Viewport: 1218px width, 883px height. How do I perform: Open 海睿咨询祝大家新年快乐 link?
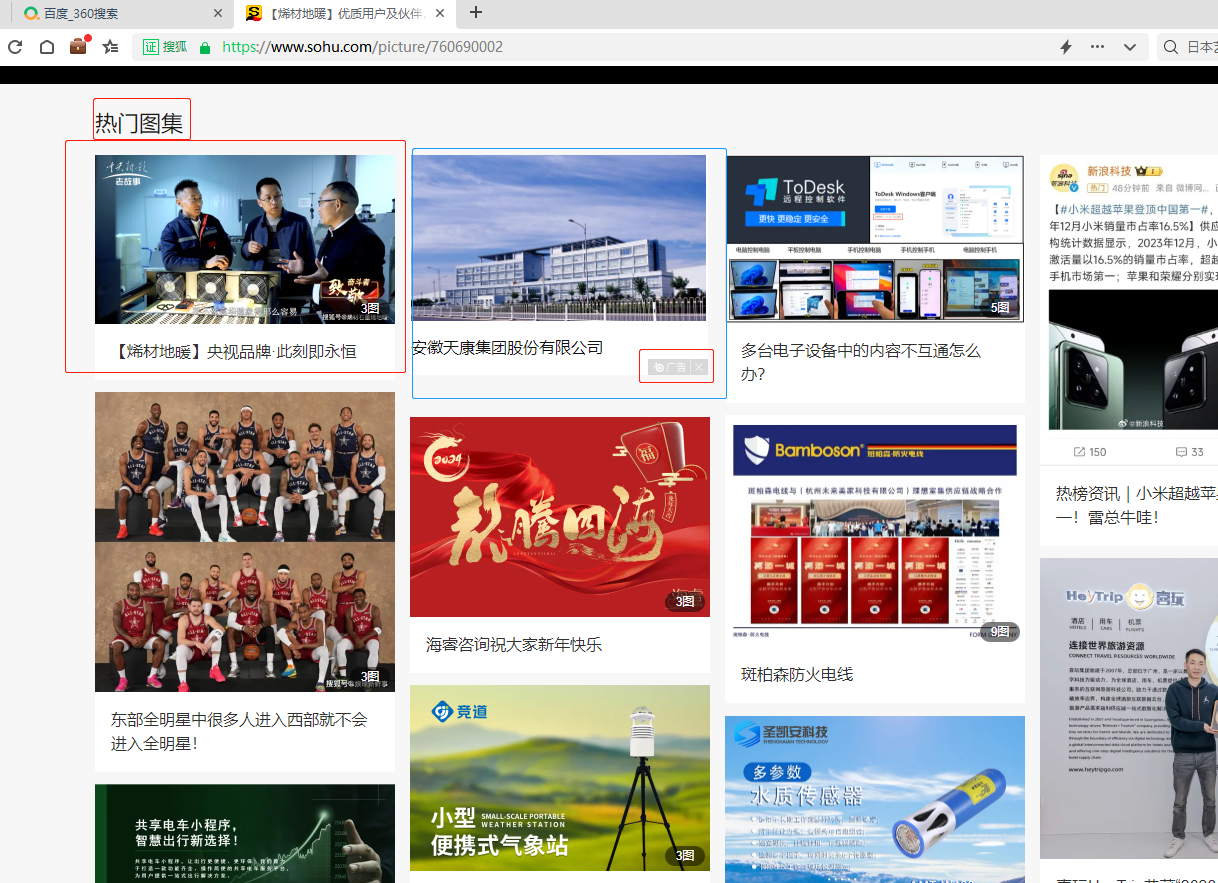(514, 645)
